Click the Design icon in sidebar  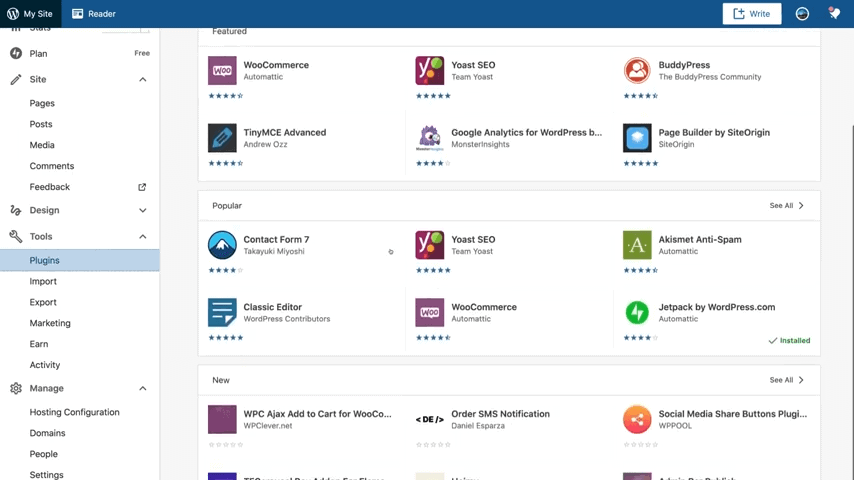(16, 210)
